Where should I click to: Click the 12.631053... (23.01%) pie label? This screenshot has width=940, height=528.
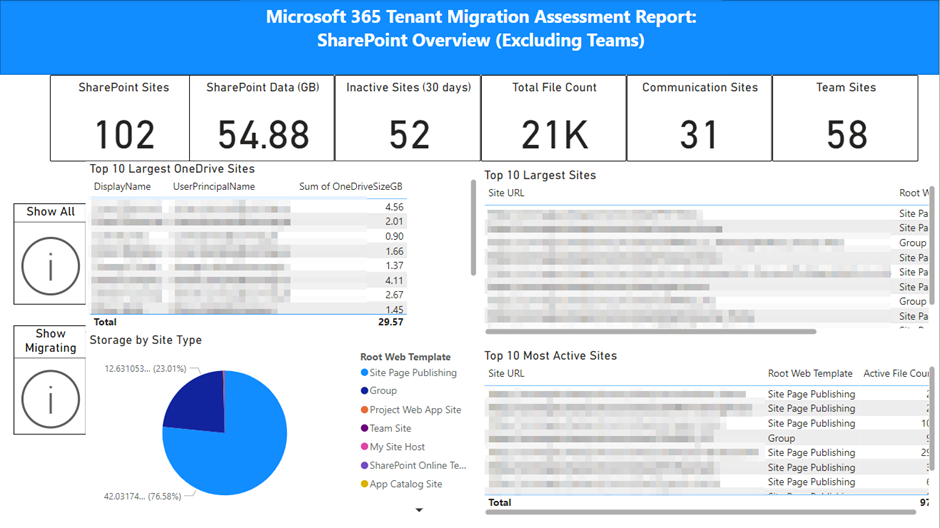click(x=146, y=369)
